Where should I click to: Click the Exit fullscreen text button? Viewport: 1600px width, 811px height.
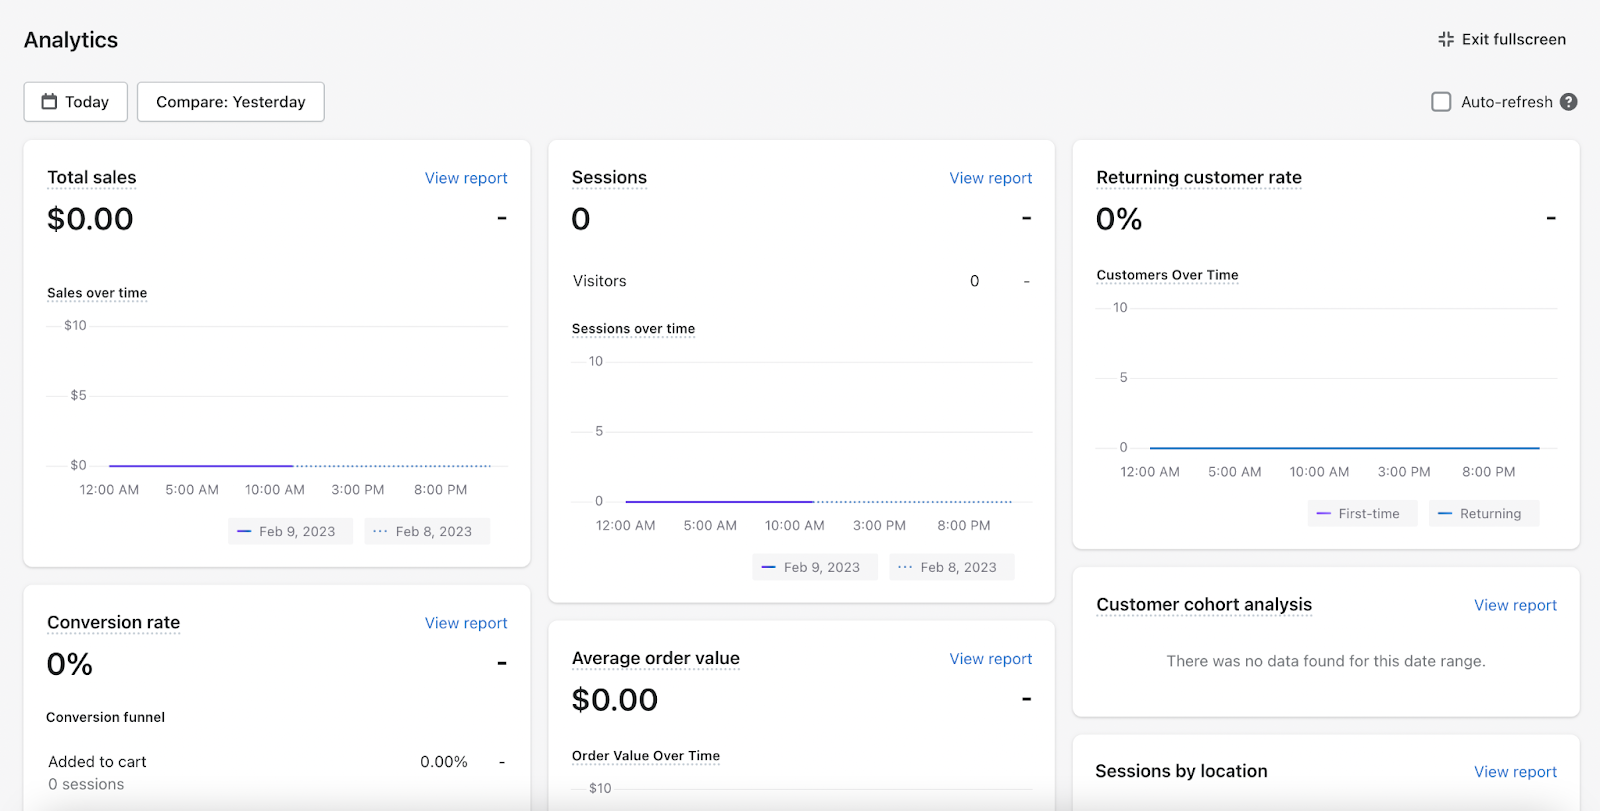[x=1513, y=40]
